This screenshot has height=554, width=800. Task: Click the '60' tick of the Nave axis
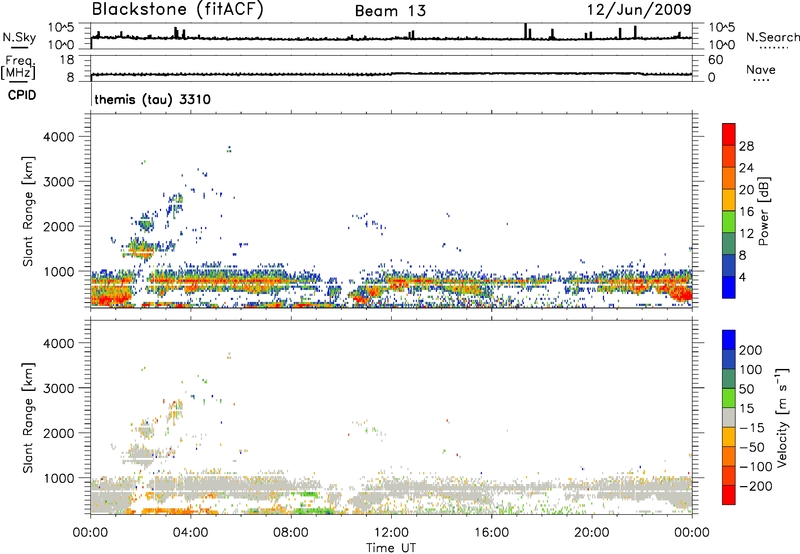[x=716, y=60]
